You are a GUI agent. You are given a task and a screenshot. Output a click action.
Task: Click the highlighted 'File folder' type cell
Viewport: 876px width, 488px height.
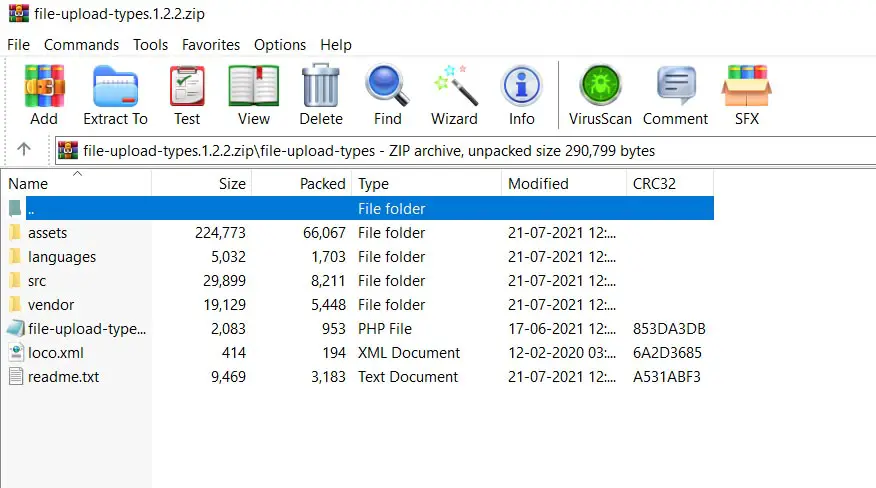click(392, 209)
